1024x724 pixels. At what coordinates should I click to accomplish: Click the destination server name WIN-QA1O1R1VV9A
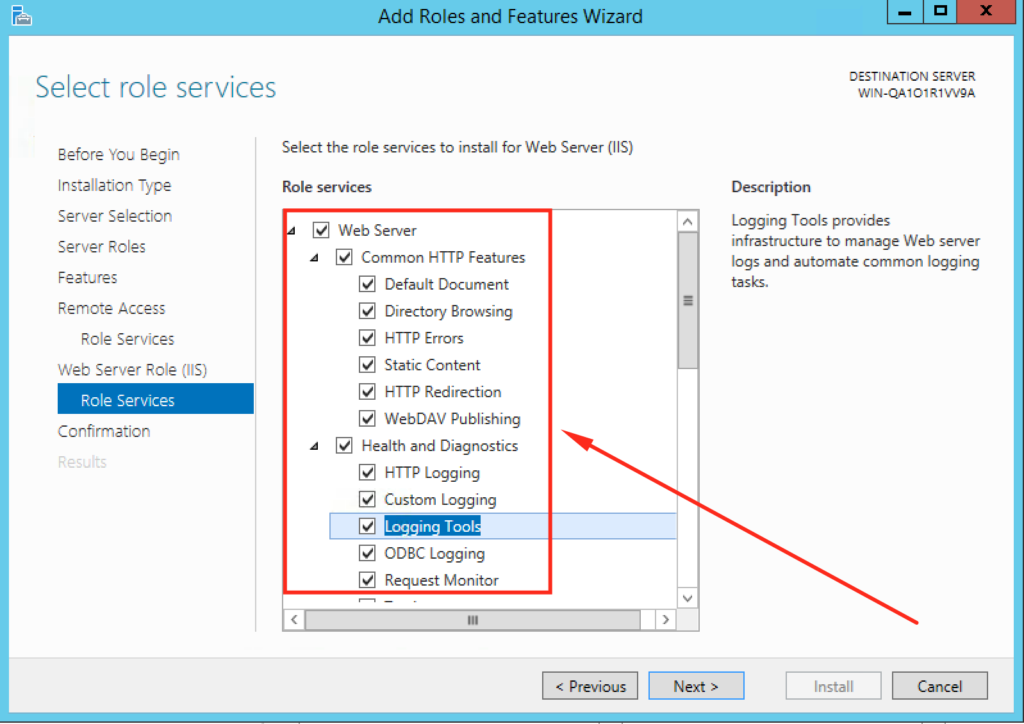pos(916,93)
